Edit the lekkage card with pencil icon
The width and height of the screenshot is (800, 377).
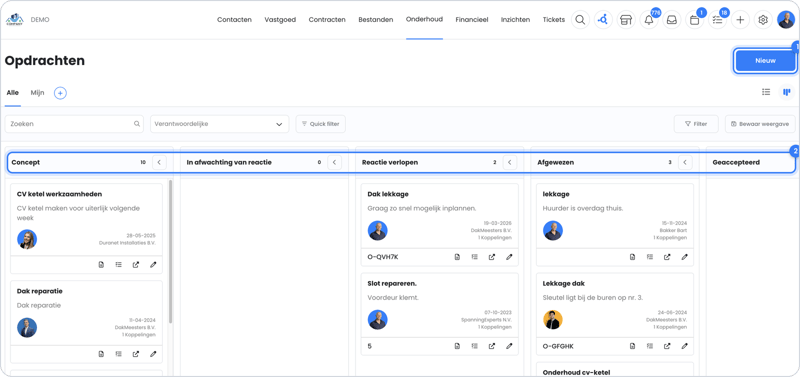[684, 257]
